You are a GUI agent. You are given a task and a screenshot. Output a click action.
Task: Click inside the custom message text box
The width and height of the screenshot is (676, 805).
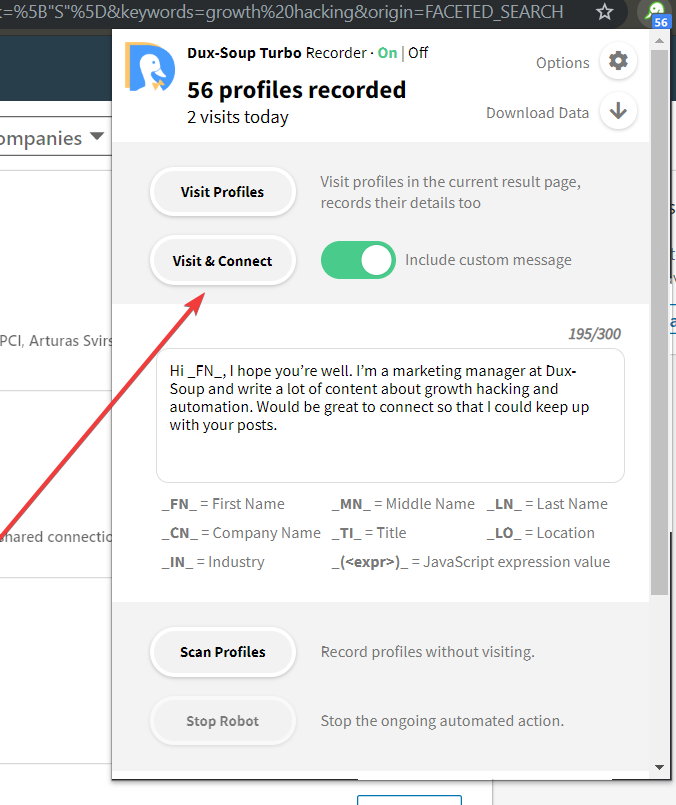[x=390, y=415]
